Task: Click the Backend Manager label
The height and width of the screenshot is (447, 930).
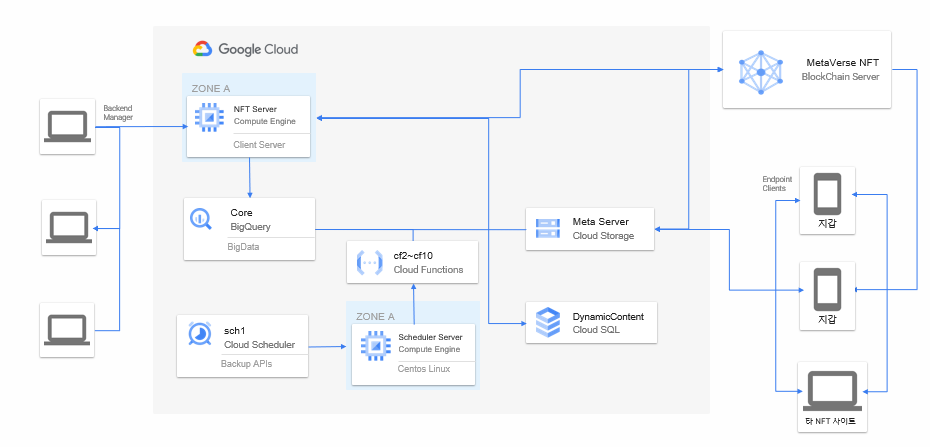Action: [x=118, y=113]
